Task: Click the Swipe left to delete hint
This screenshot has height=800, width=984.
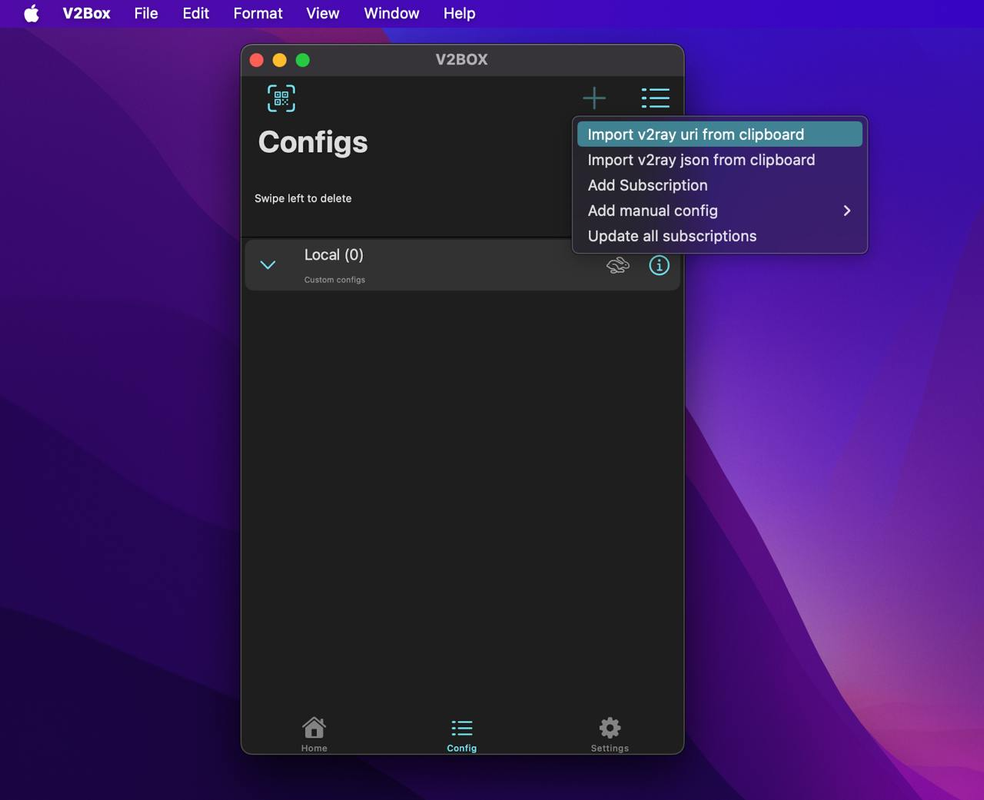Action: (303, 198)
